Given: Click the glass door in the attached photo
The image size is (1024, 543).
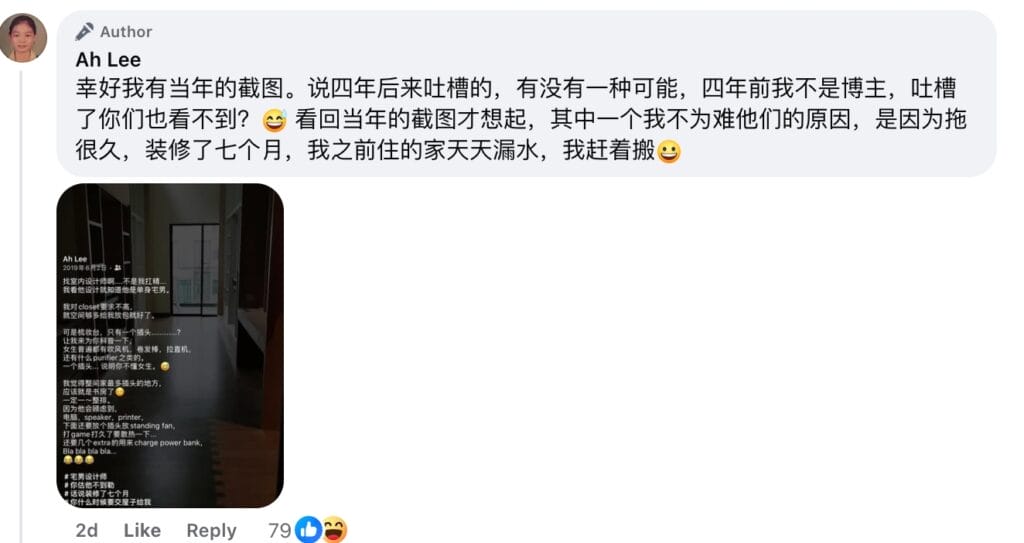Looking at the screenshot, I should coord(195,270).
